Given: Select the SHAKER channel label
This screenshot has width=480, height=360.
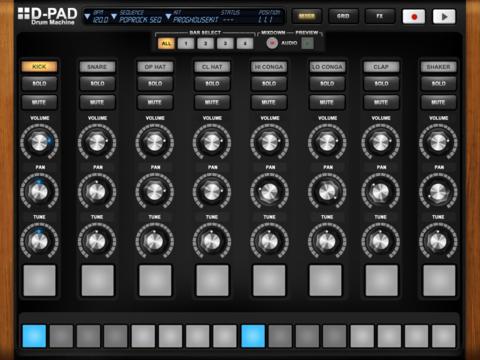Looking at the screenshot, I should pos(438,67).
